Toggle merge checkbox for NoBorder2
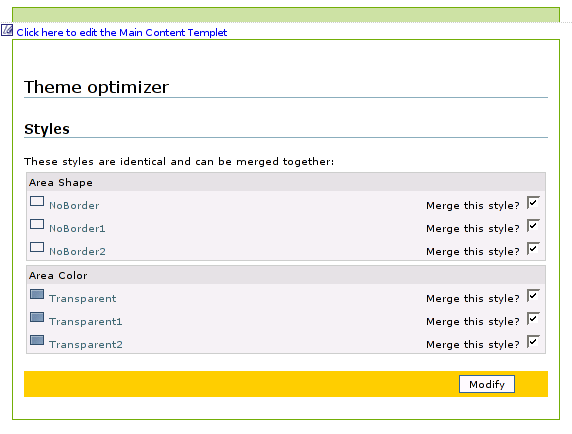 coord(533,248)
